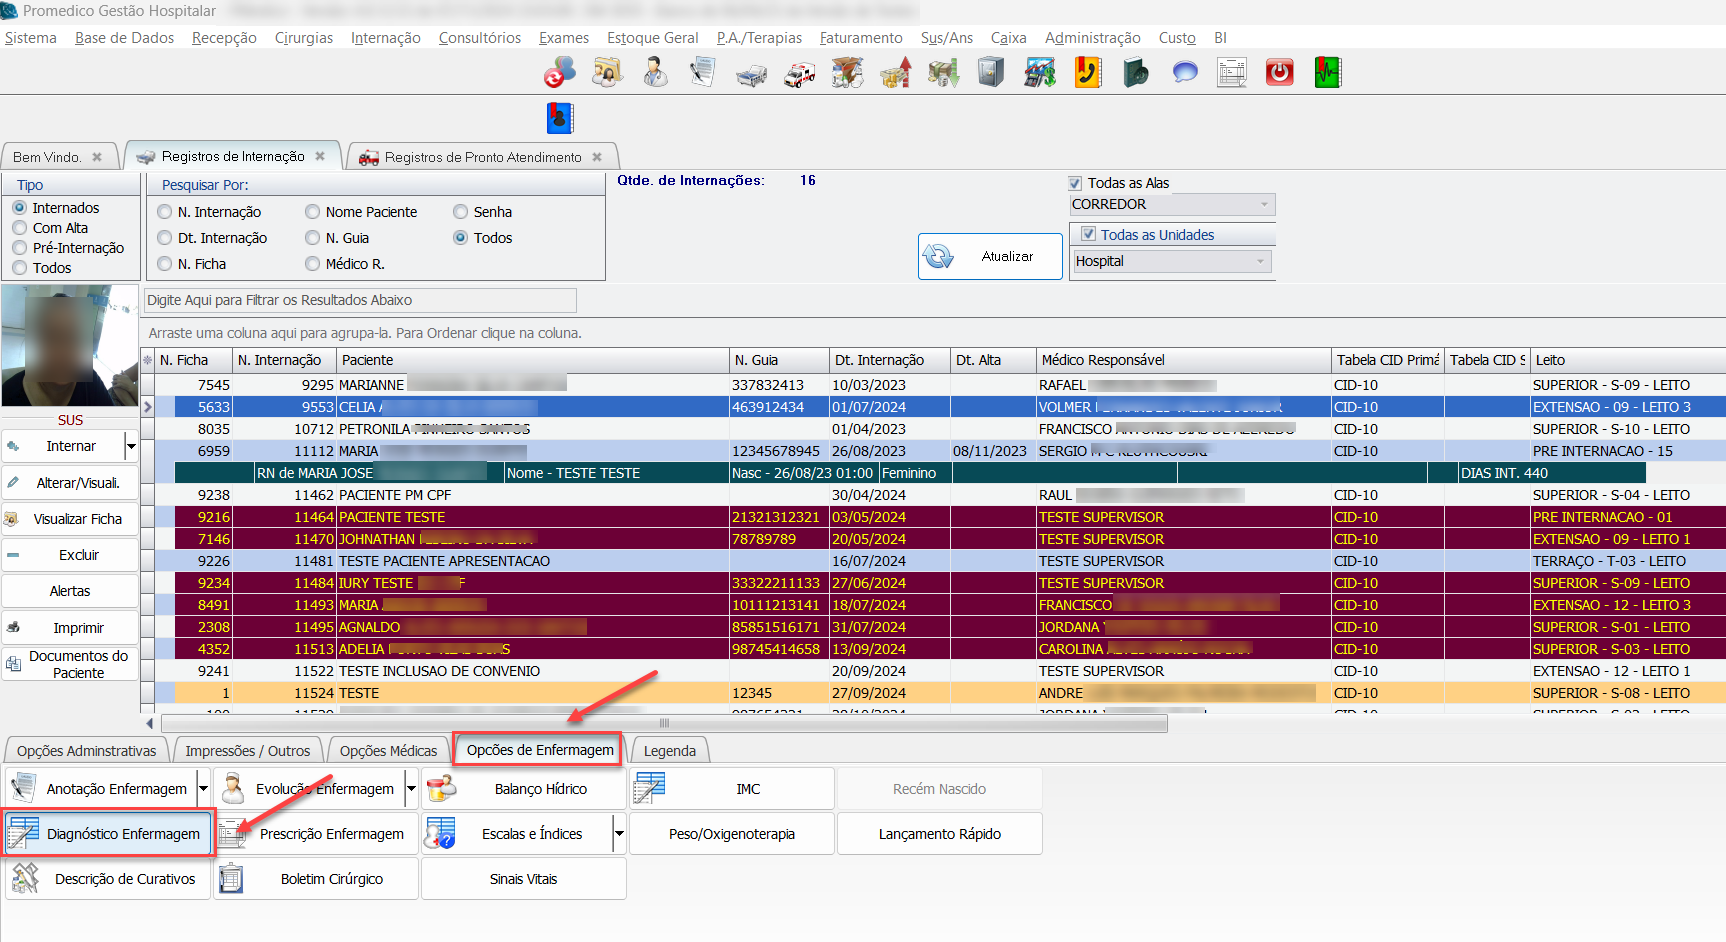Click the red power button icon
Viewport: 1726px width, 942px height.
coord(1279,73)
